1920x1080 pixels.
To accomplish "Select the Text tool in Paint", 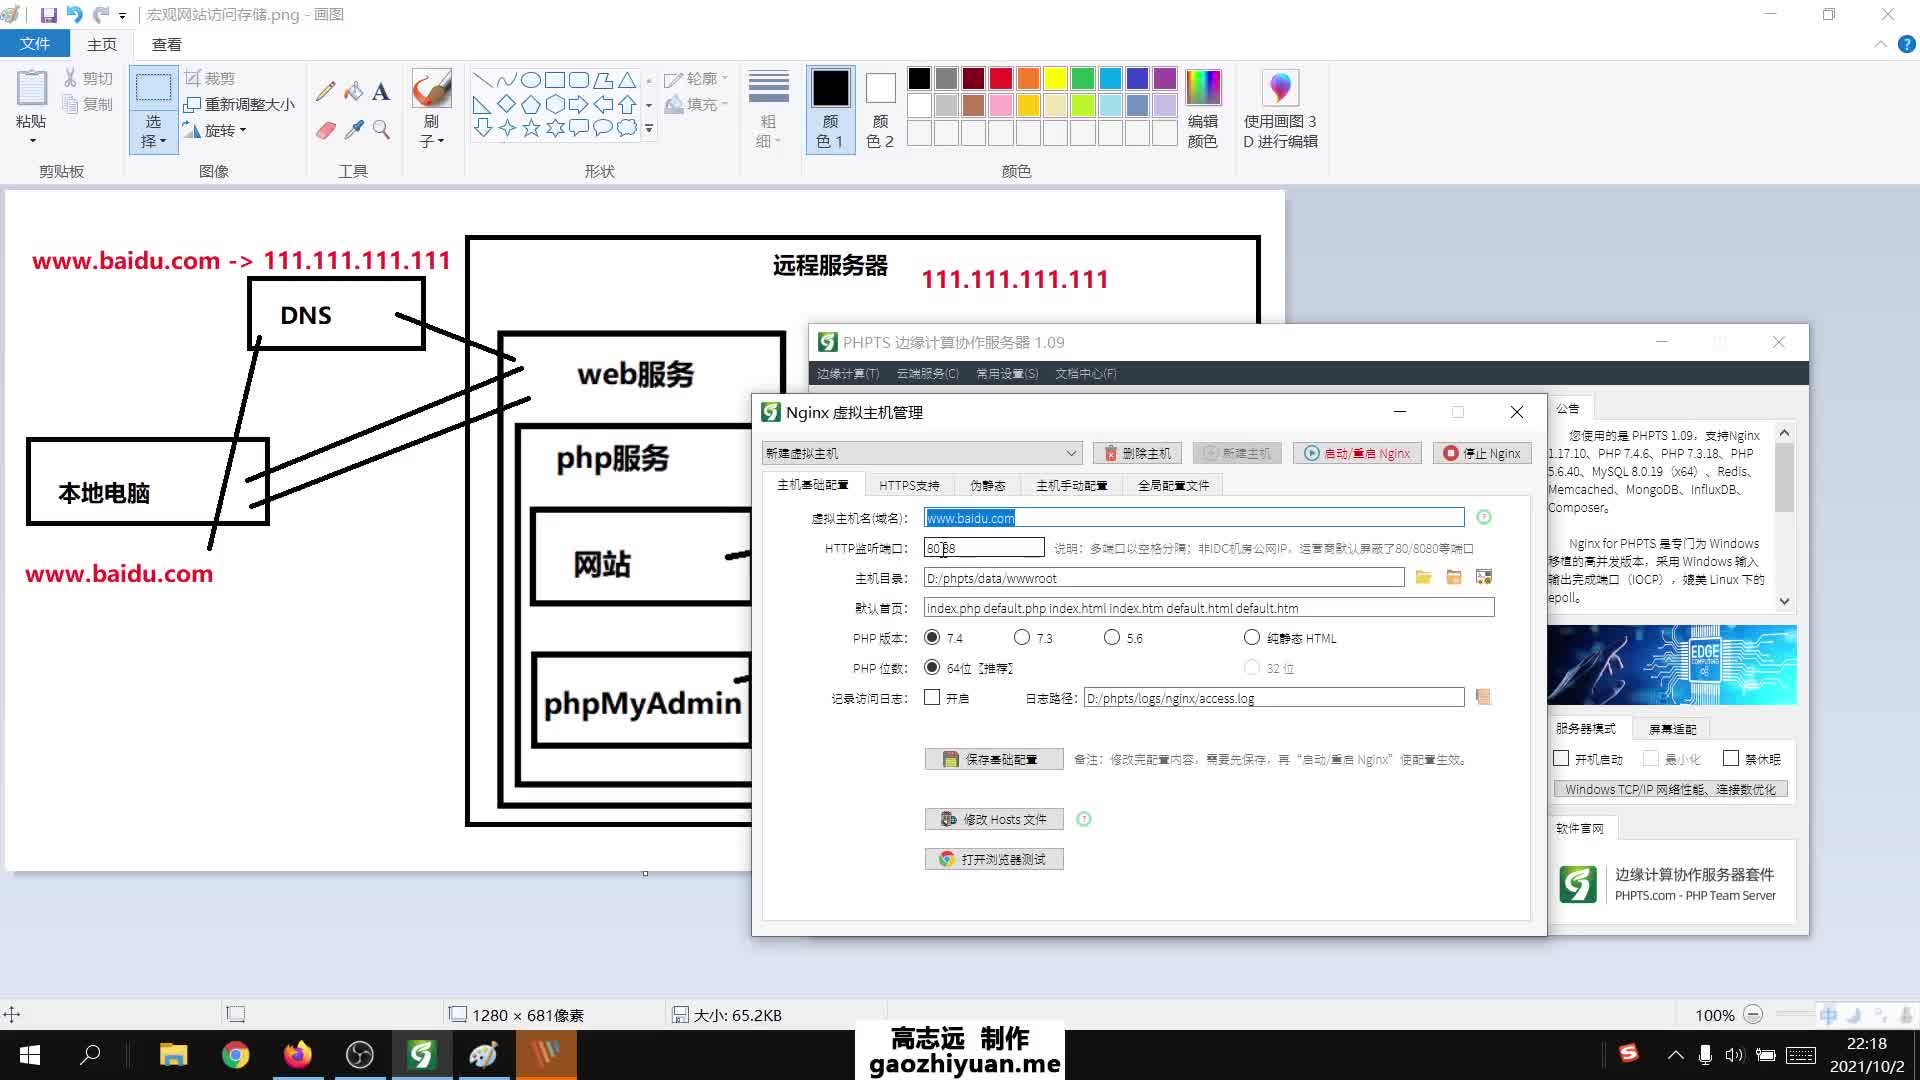I will (x=381, y=91).
